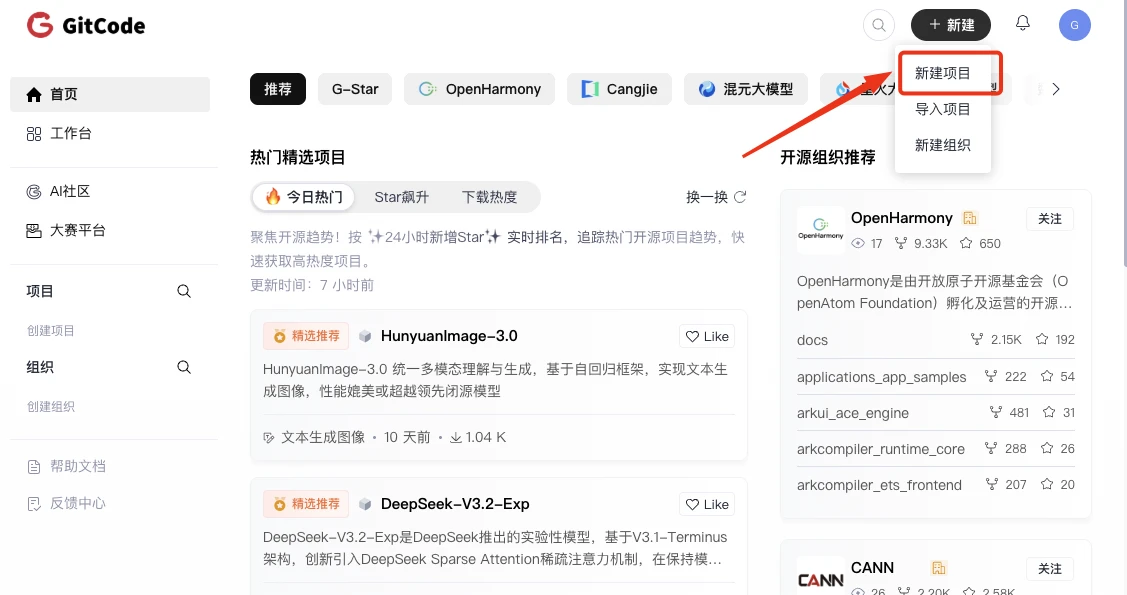Follow the OpenHarmony organization via 关注
The height and width of the screenshot is (595, 1127).
1049,218
